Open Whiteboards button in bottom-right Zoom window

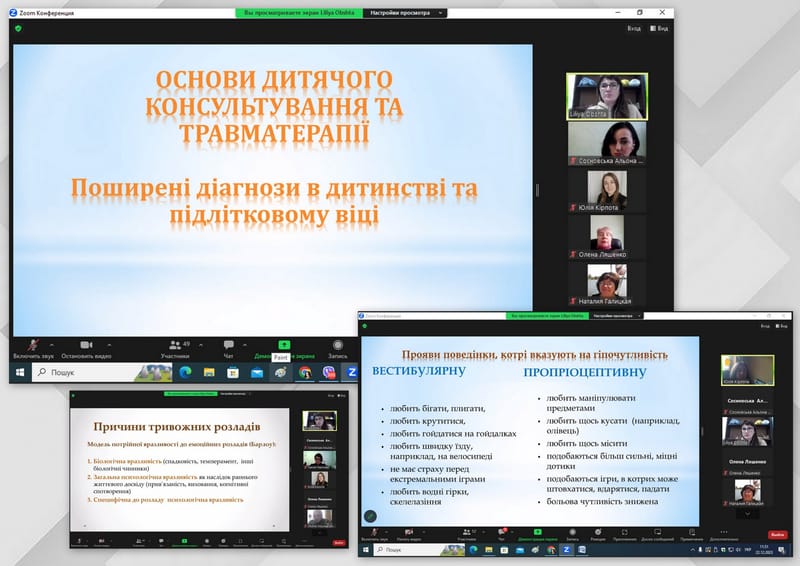click(657, 532)
